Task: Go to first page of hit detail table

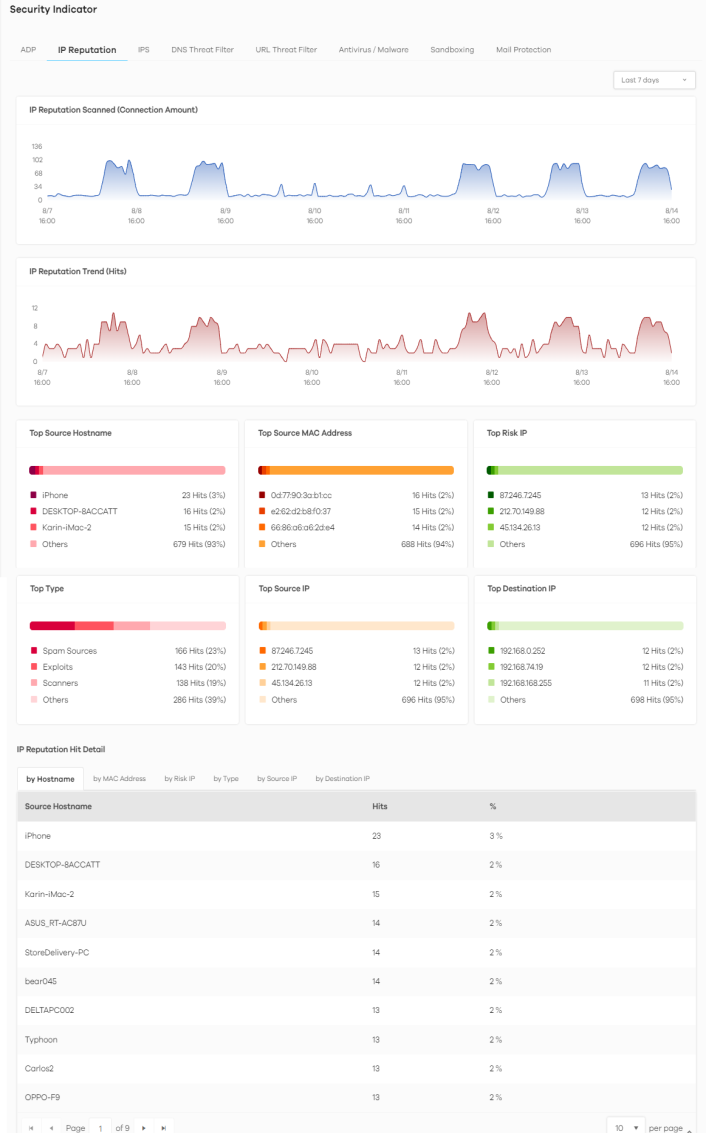Action: pos(31,1127)
